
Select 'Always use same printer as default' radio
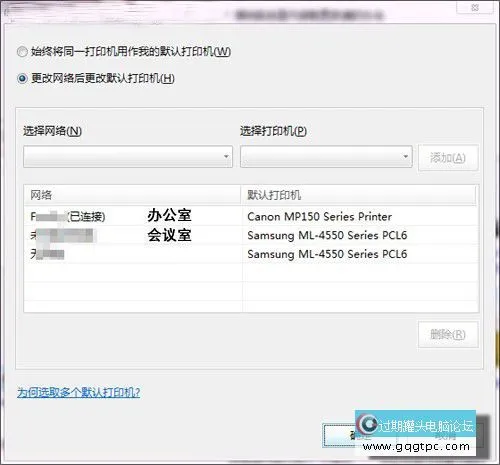[x=22, y=52]
